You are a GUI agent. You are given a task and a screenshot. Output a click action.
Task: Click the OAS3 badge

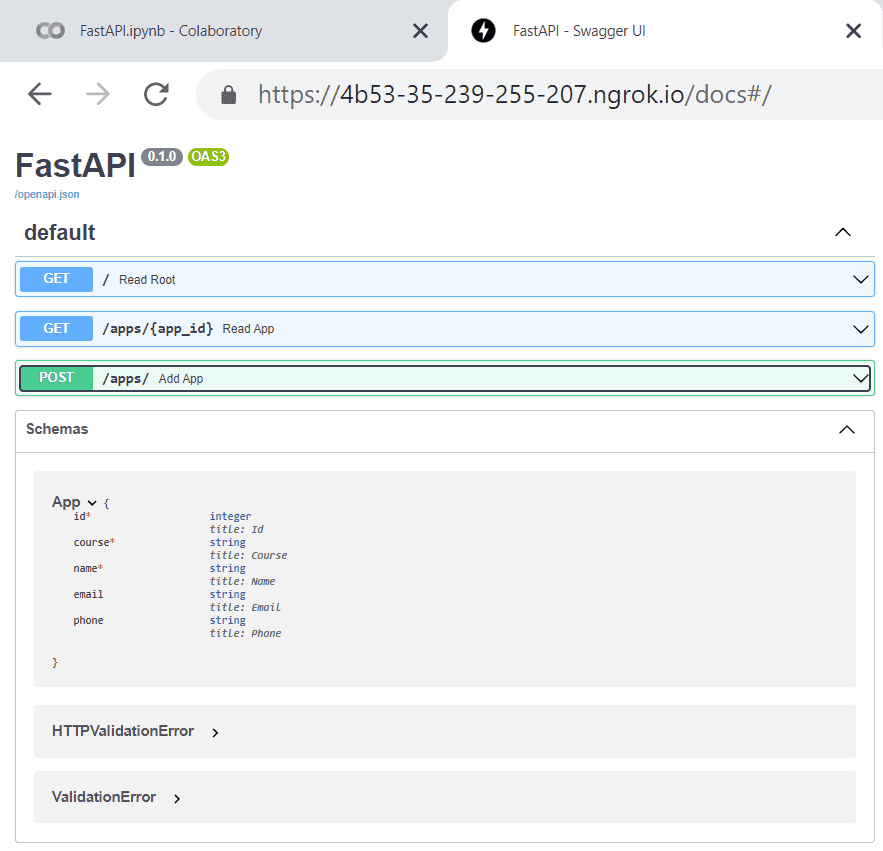(208, 157)
